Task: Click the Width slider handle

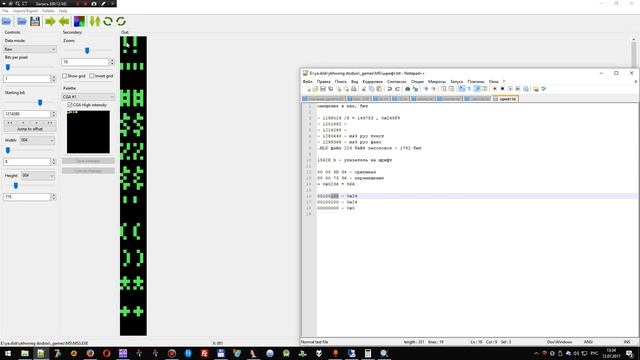Action: 8,151
